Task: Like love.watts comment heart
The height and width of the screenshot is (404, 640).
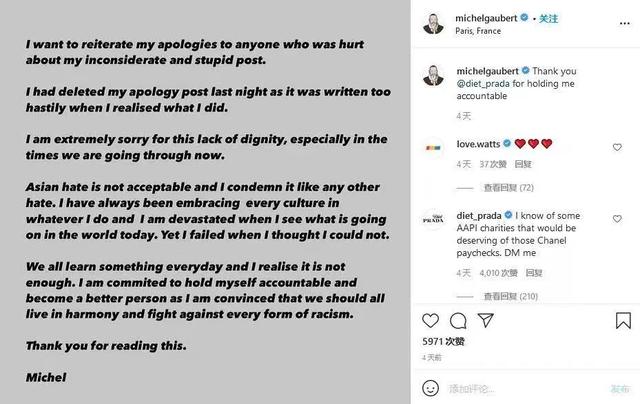Action: click(x=617, y=147)
